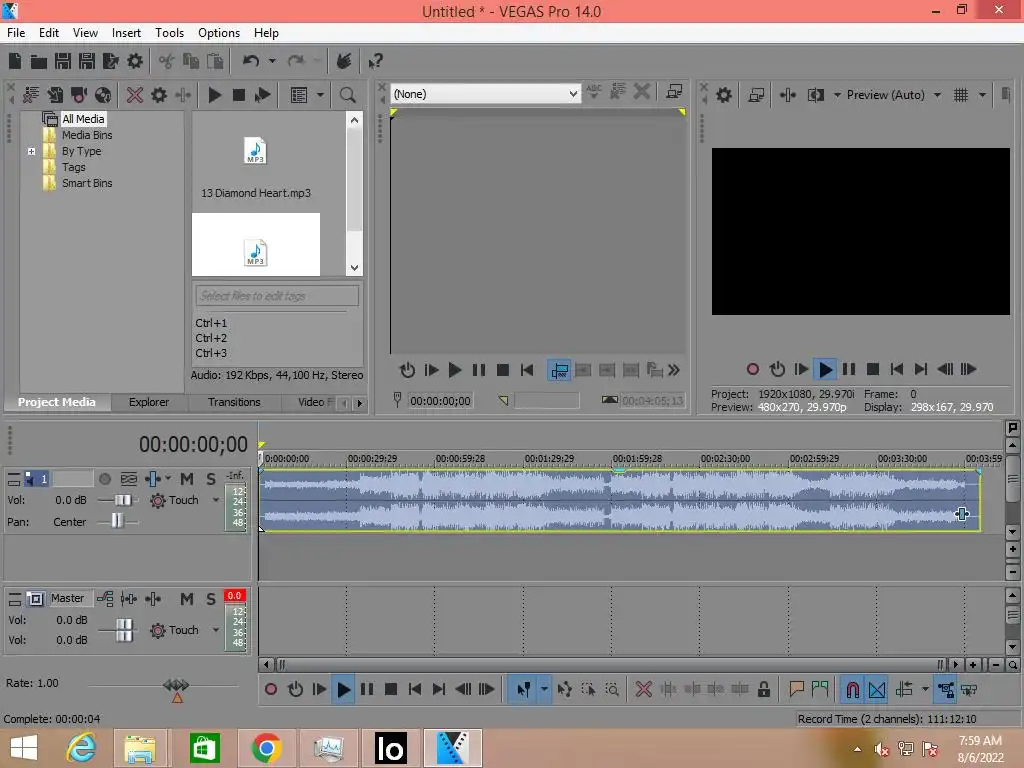Click the New Project icon in main toolbar
Image resolution: width=1024 pixels, height=768 pixels.
point(14,61)
